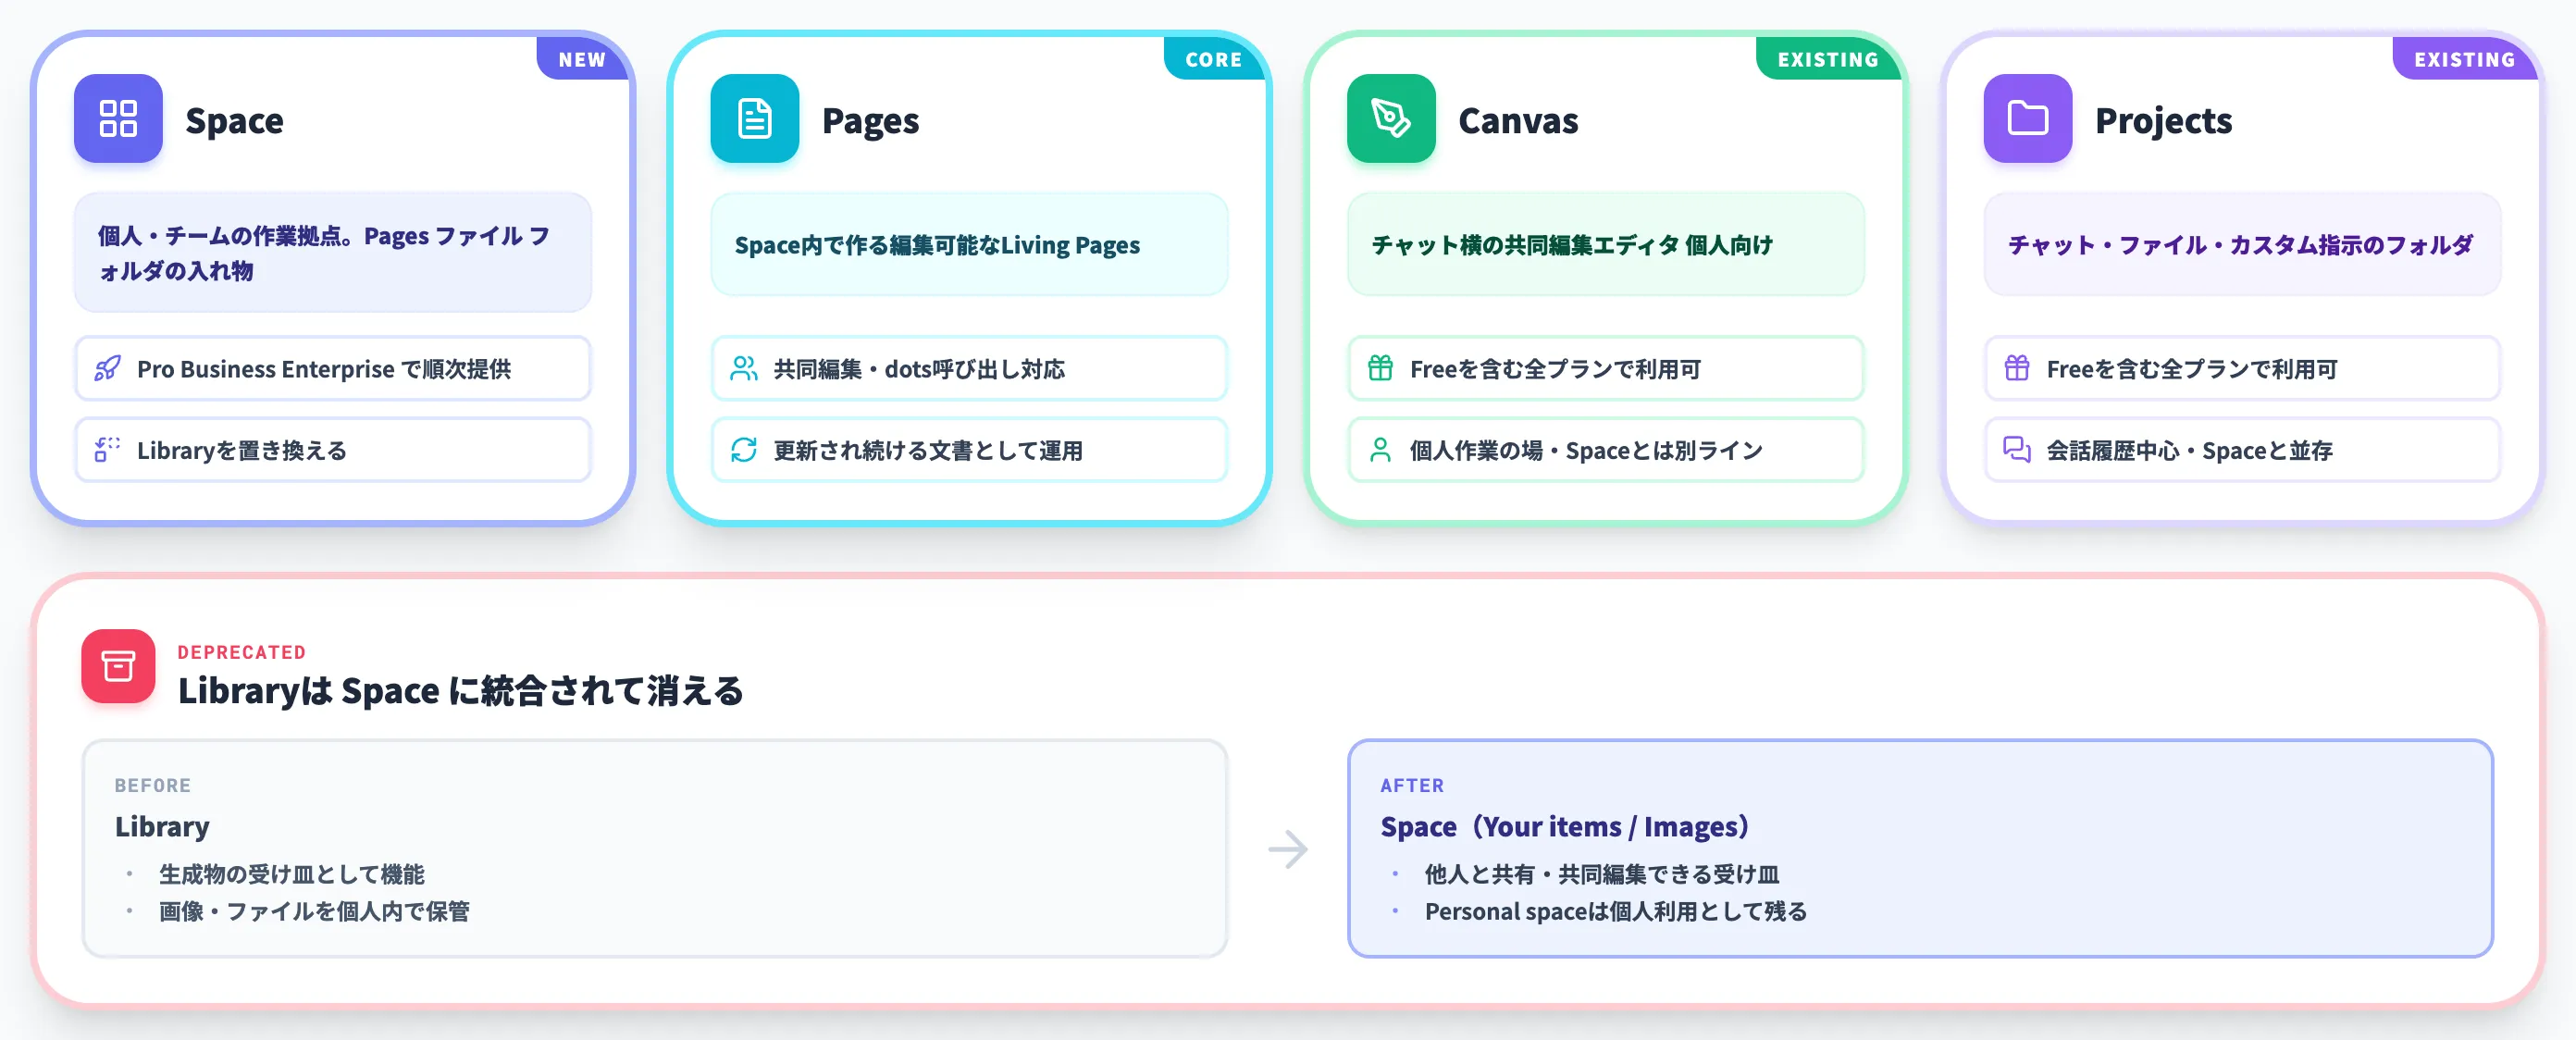Click the Canvas card title

click(1518, 120)
